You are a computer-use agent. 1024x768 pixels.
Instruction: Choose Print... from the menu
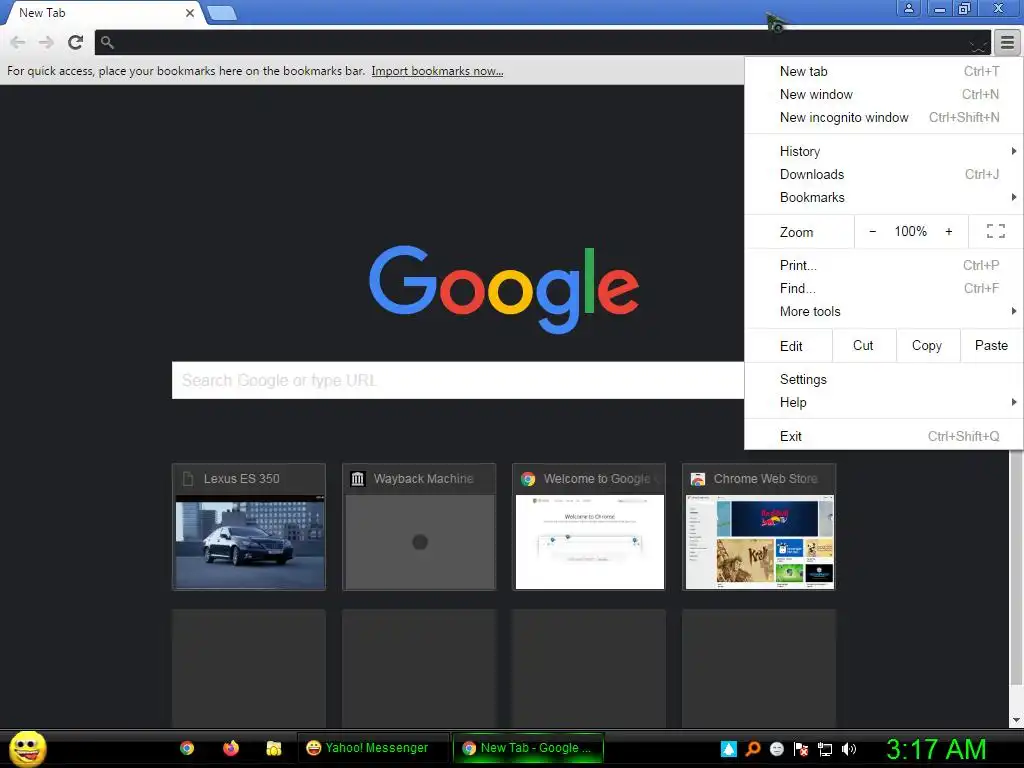point(884,266)
